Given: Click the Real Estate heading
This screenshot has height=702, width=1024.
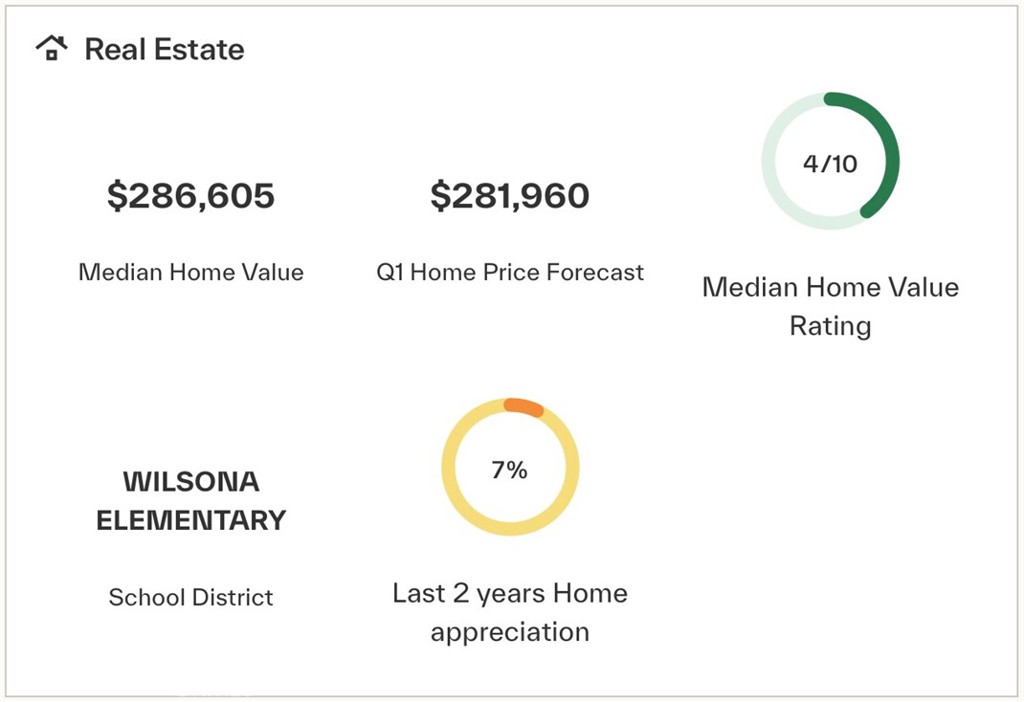Looking at the screenshot, I should [x=165, y=50].
